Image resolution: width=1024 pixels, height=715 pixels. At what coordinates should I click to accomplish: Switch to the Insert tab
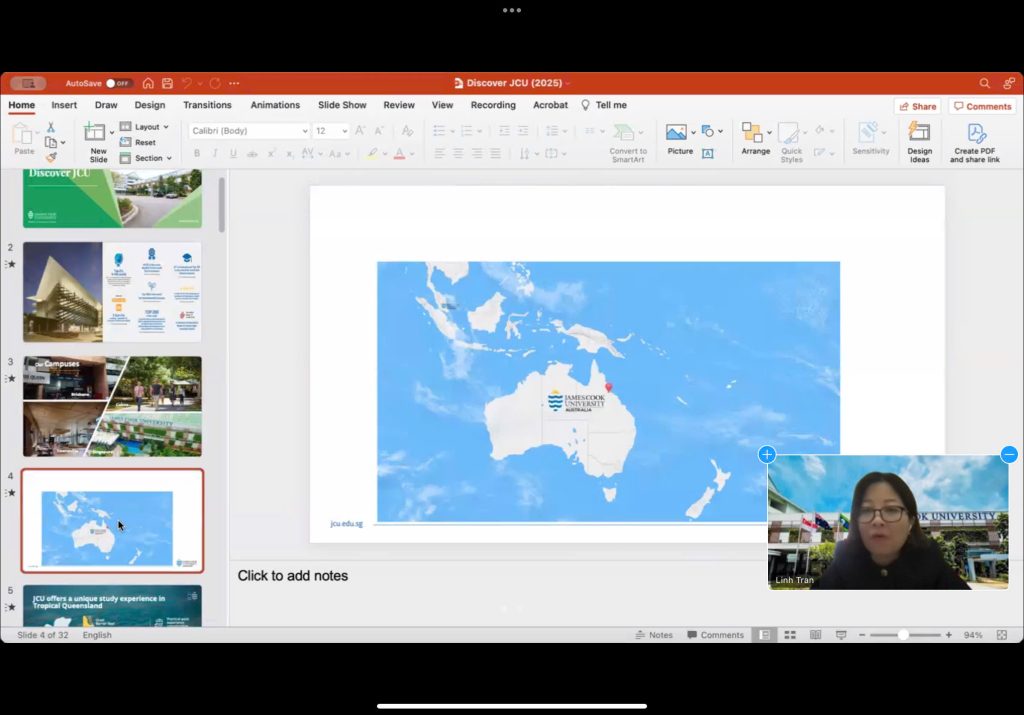(x=64, y=105)
